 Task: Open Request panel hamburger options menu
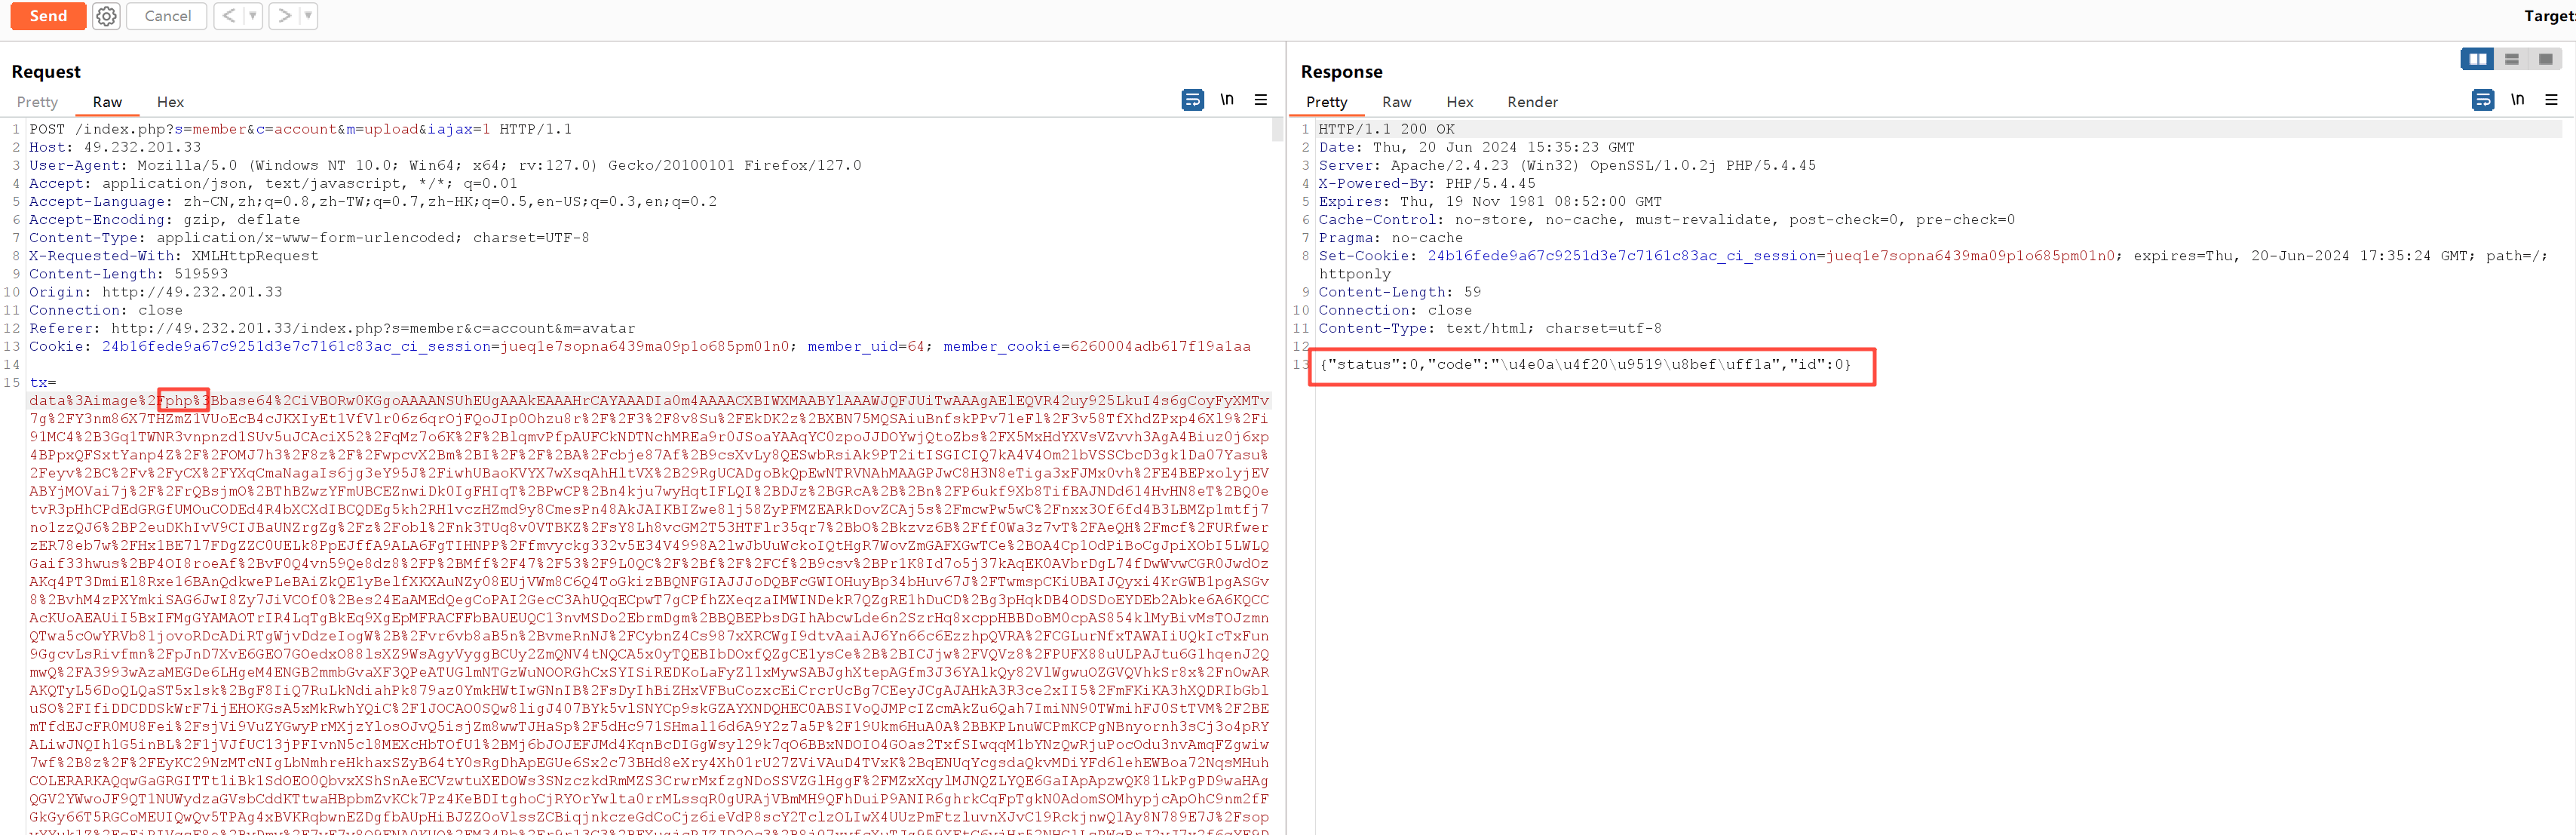tap(1260, 100)
